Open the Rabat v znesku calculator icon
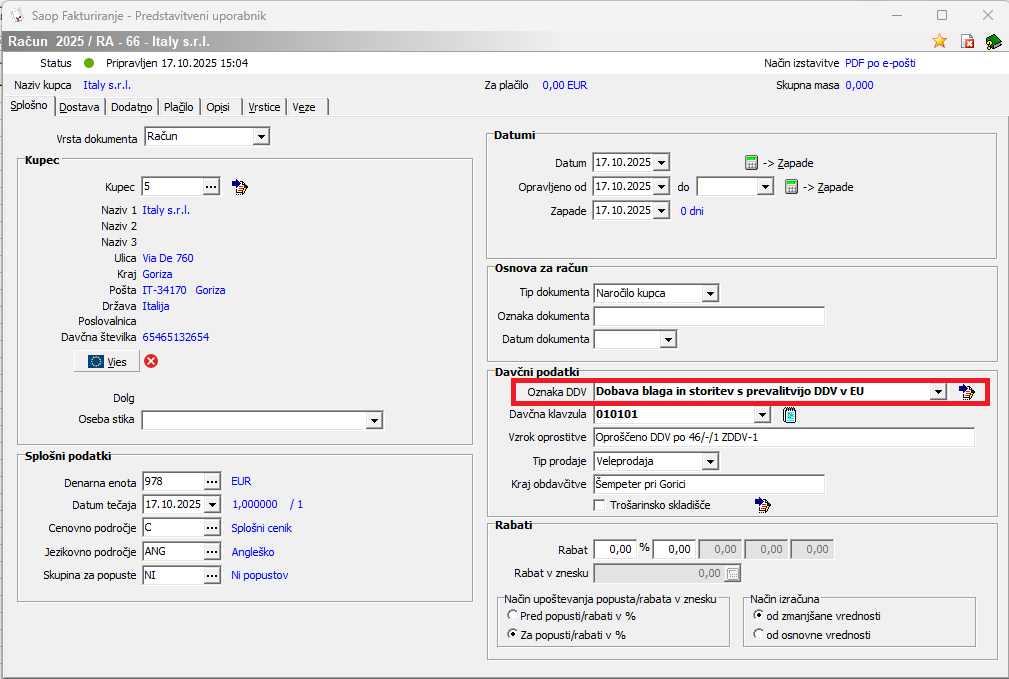The width and height of the screenshot is (1009, 679). pyautogui.click(x=733, y=573)
